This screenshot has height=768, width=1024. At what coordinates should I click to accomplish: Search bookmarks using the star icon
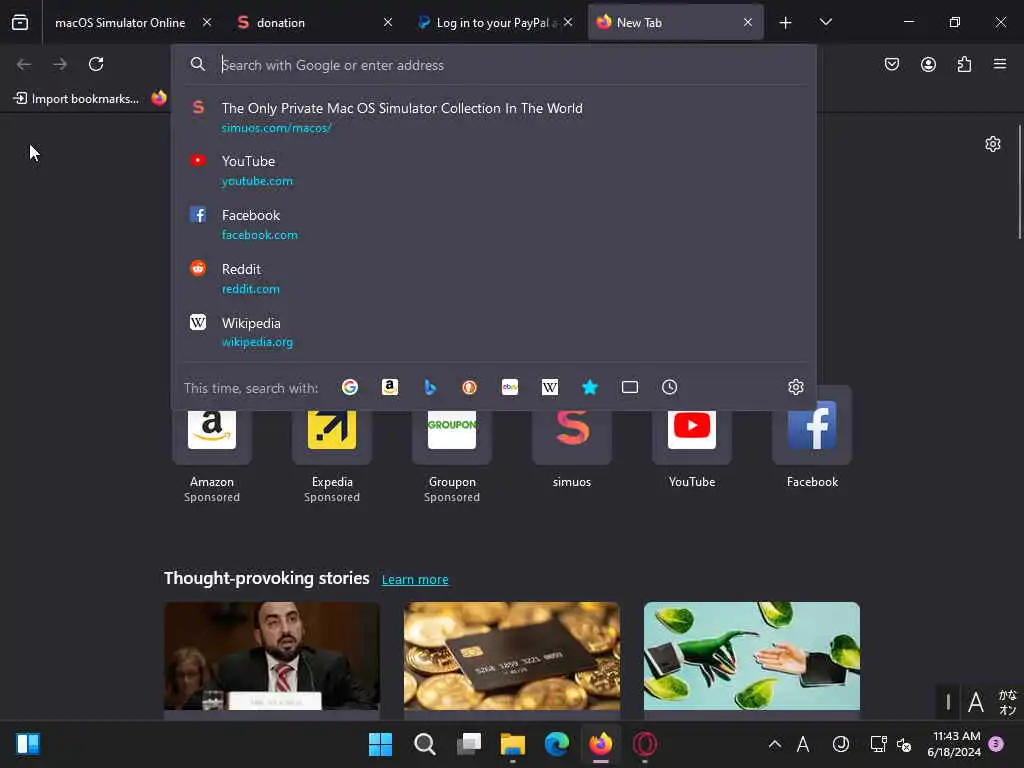click(590, 387)
